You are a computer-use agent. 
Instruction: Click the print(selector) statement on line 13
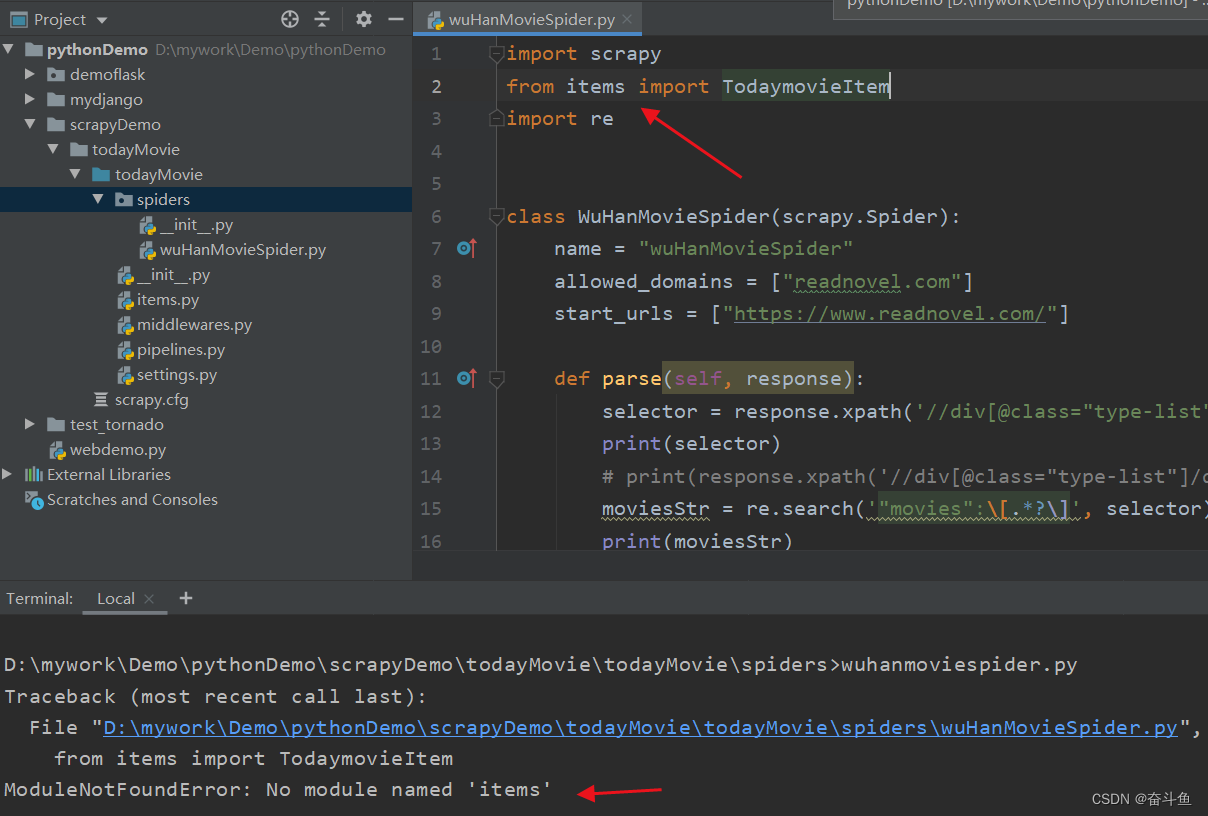[691, 443]
